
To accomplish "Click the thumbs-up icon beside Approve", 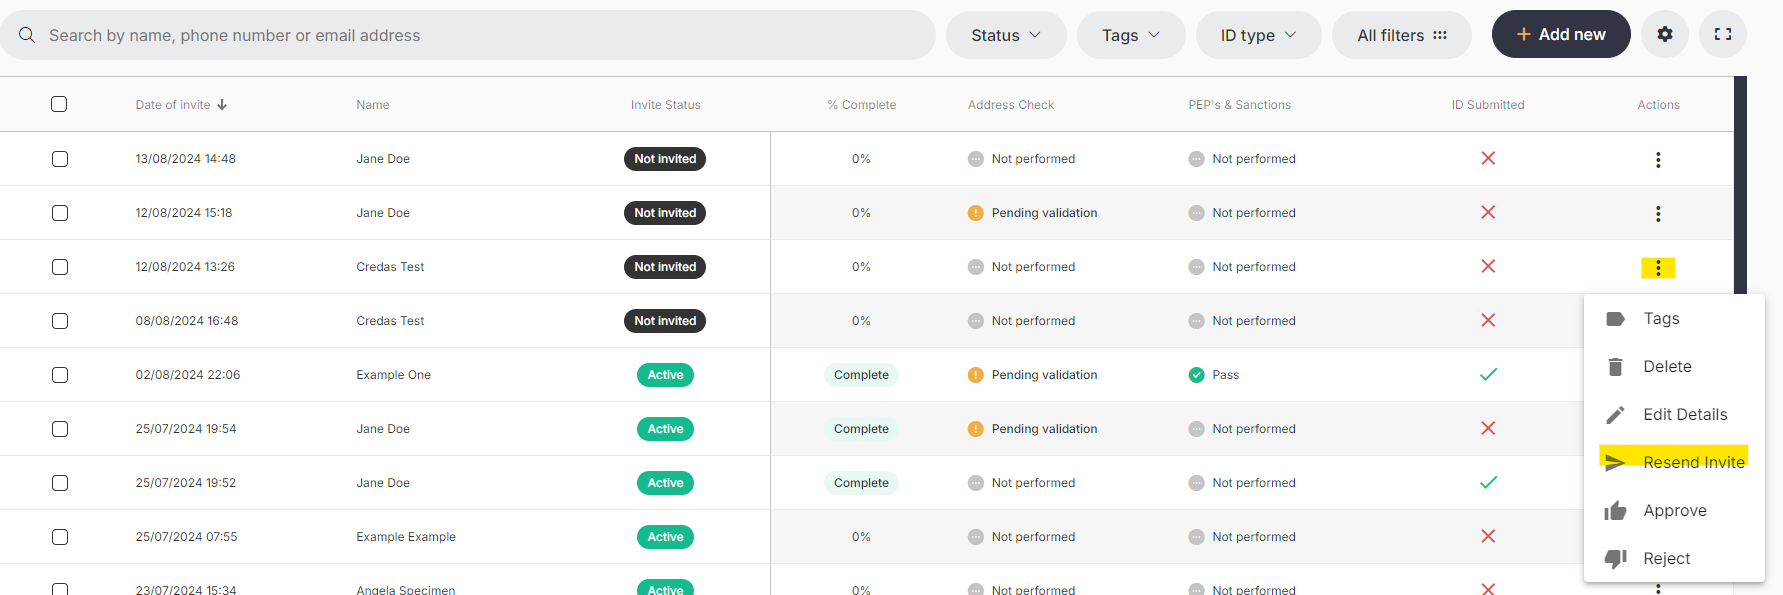I will click(1615, 511).
